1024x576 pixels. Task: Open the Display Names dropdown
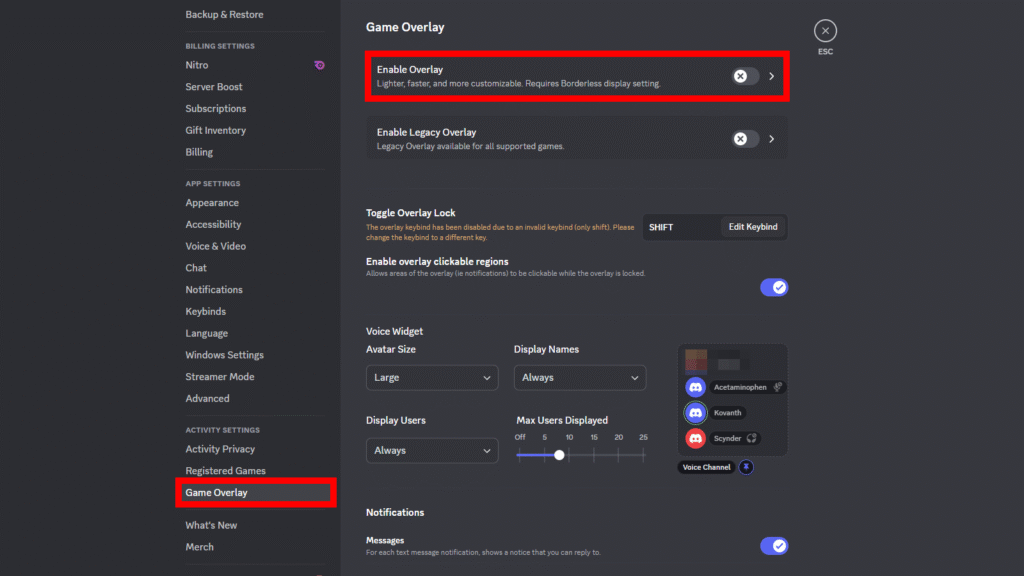(x=580, y=377)
